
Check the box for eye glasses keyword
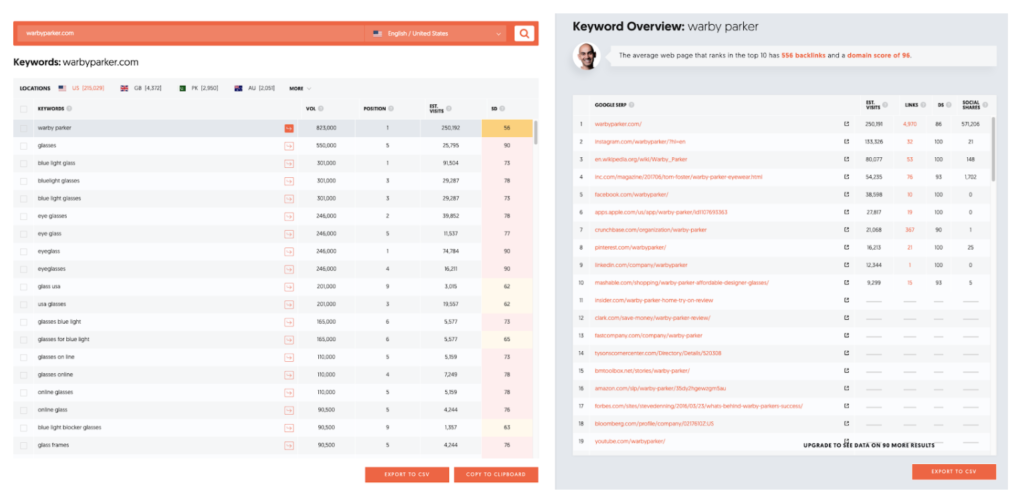(x=24, y=216)
